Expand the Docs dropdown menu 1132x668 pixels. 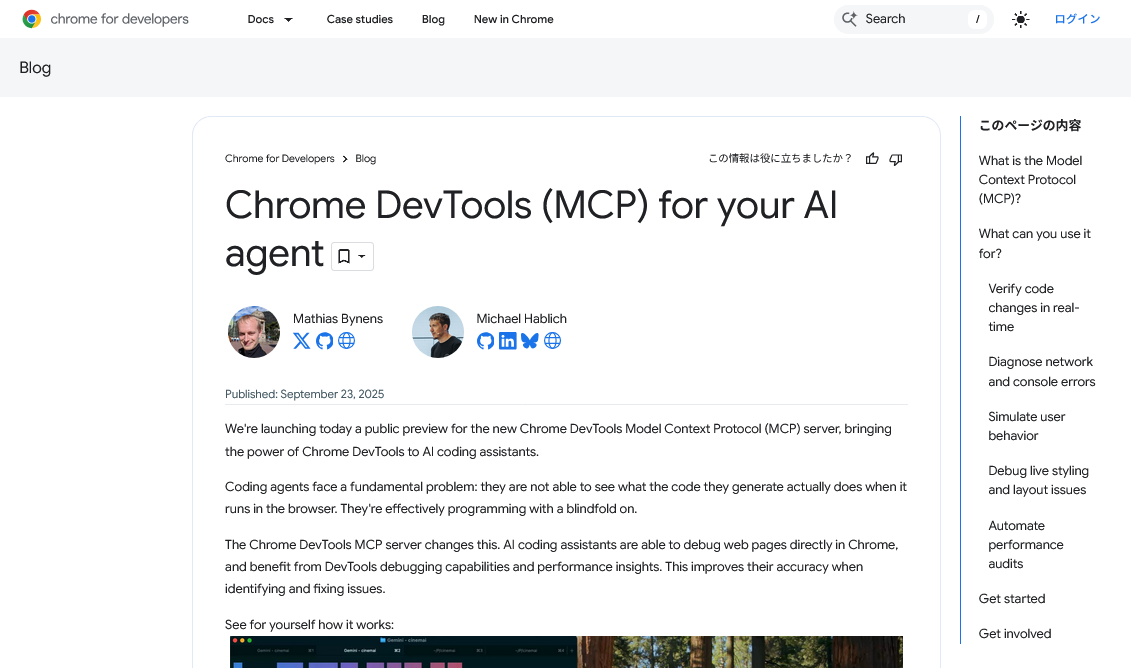pyautogui.click(x=270, y=19)
